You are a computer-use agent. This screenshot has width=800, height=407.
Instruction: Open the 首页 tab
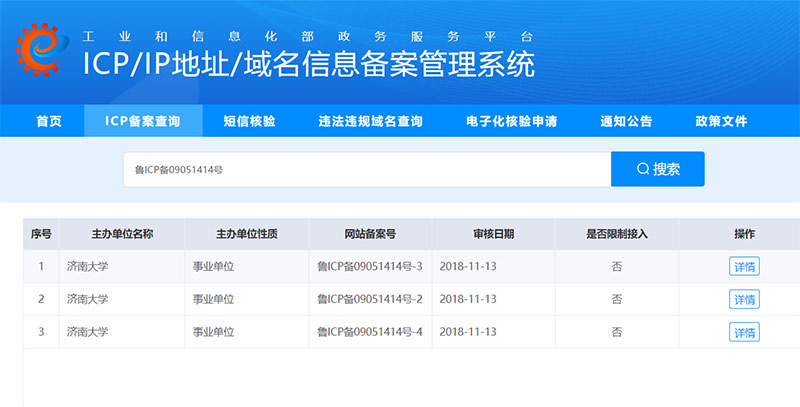48,121
